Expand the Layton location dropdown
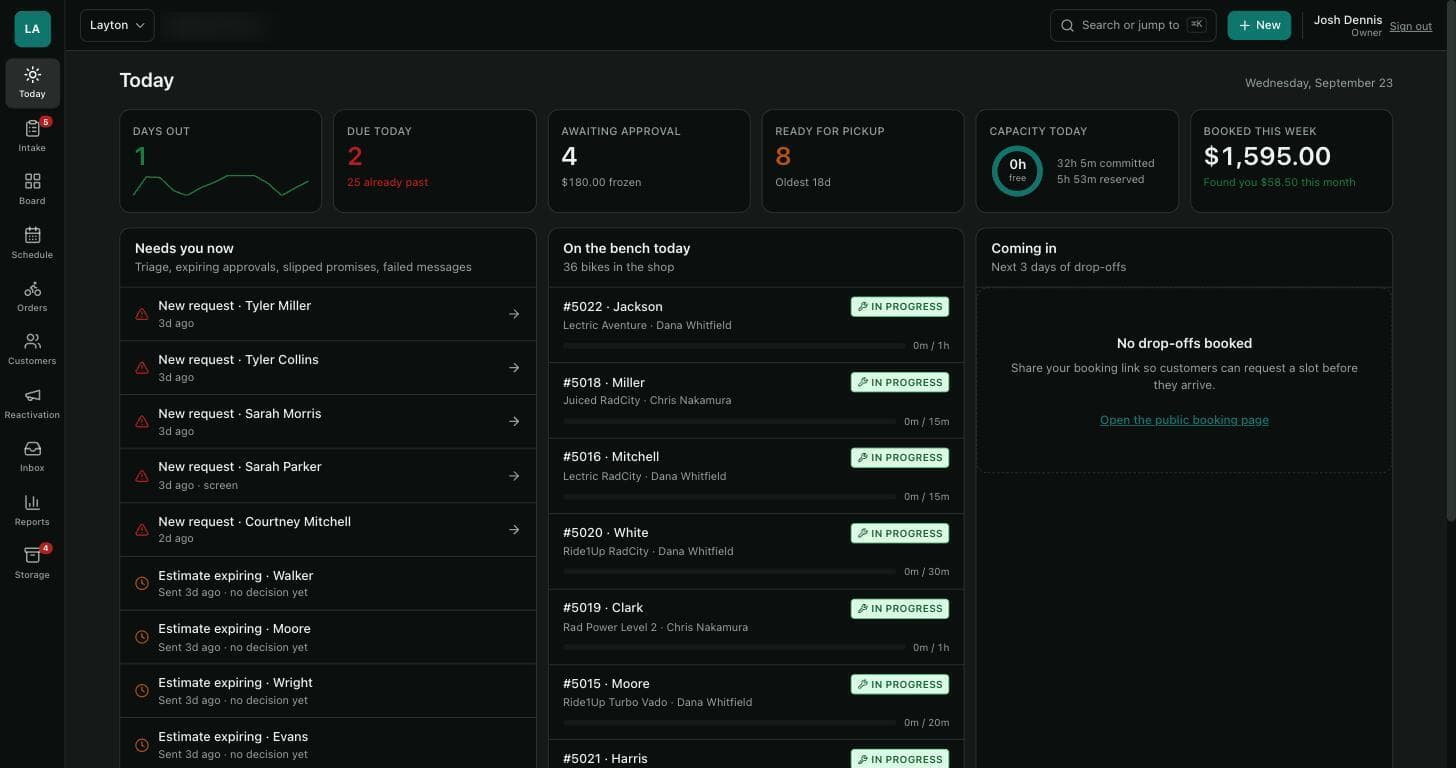Viewport: 1456px width, 768px height. click(117, 25)
